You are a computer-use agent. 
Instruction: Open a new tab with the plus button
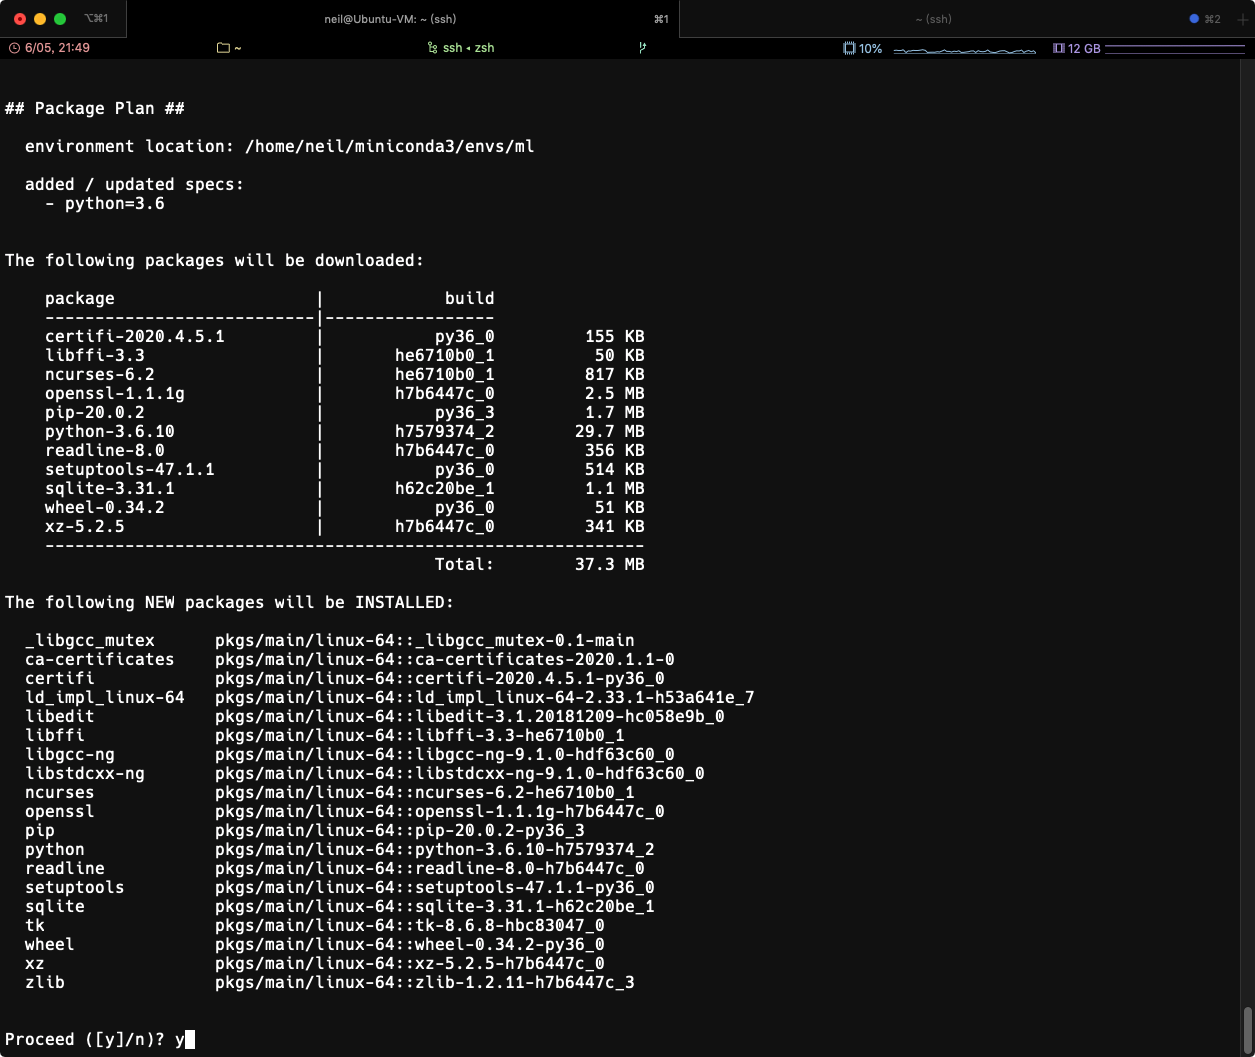tap(1240, 19)
